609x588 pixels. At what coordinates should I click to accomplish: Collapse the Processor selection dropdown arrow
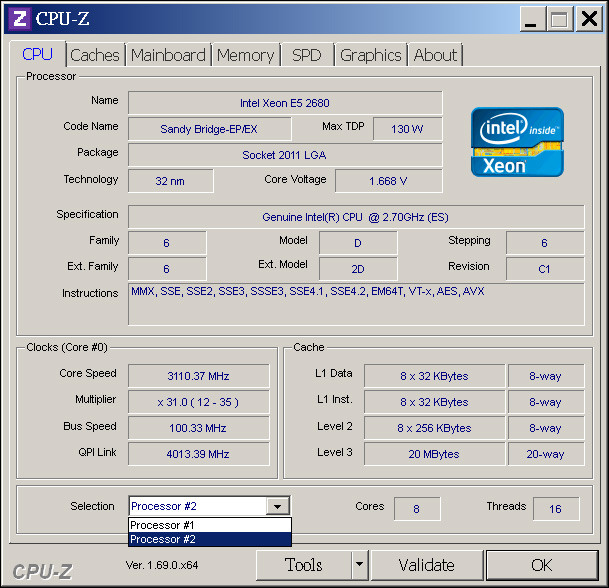(277, 506)
